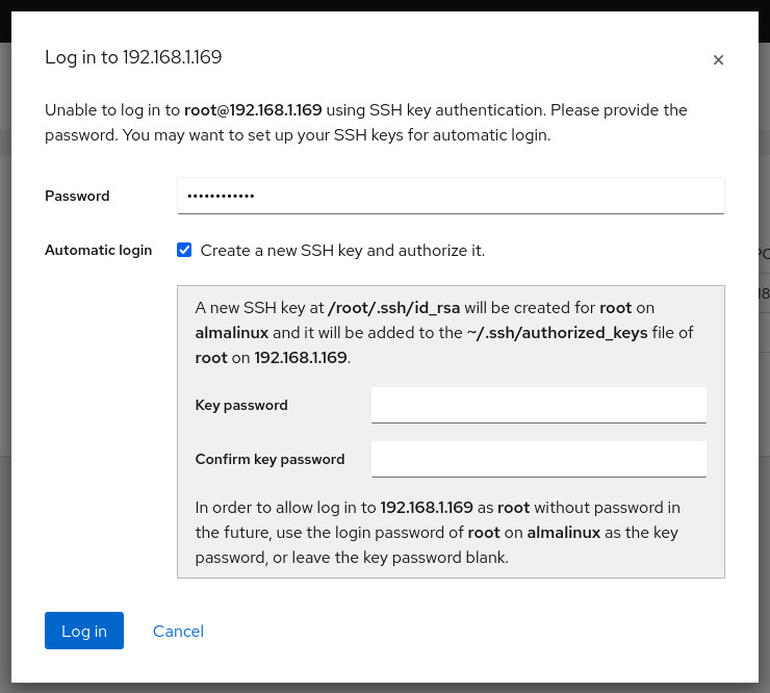
Task: Click the bold root@192.168.1.169 text
Action: tap(253, 110)
